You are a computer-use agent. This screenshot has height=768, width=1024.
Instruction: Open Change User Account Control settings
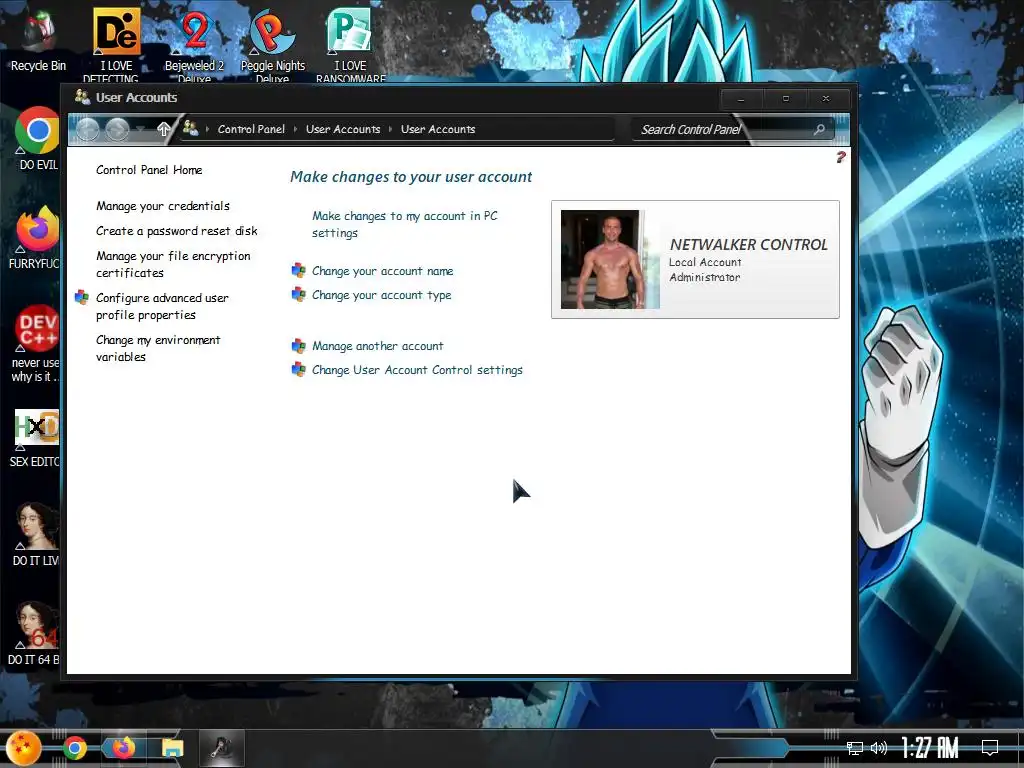[417, 370]
